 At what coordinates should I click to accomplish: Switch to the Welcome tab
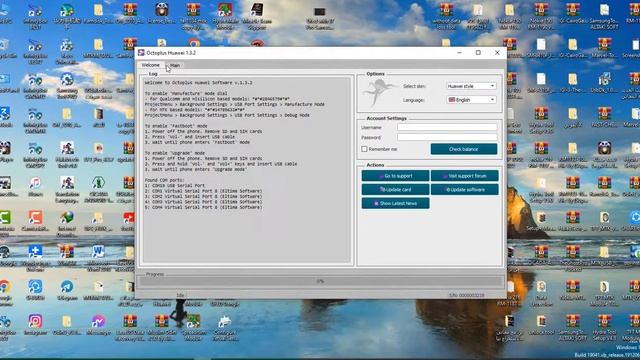tap(151, 65)
